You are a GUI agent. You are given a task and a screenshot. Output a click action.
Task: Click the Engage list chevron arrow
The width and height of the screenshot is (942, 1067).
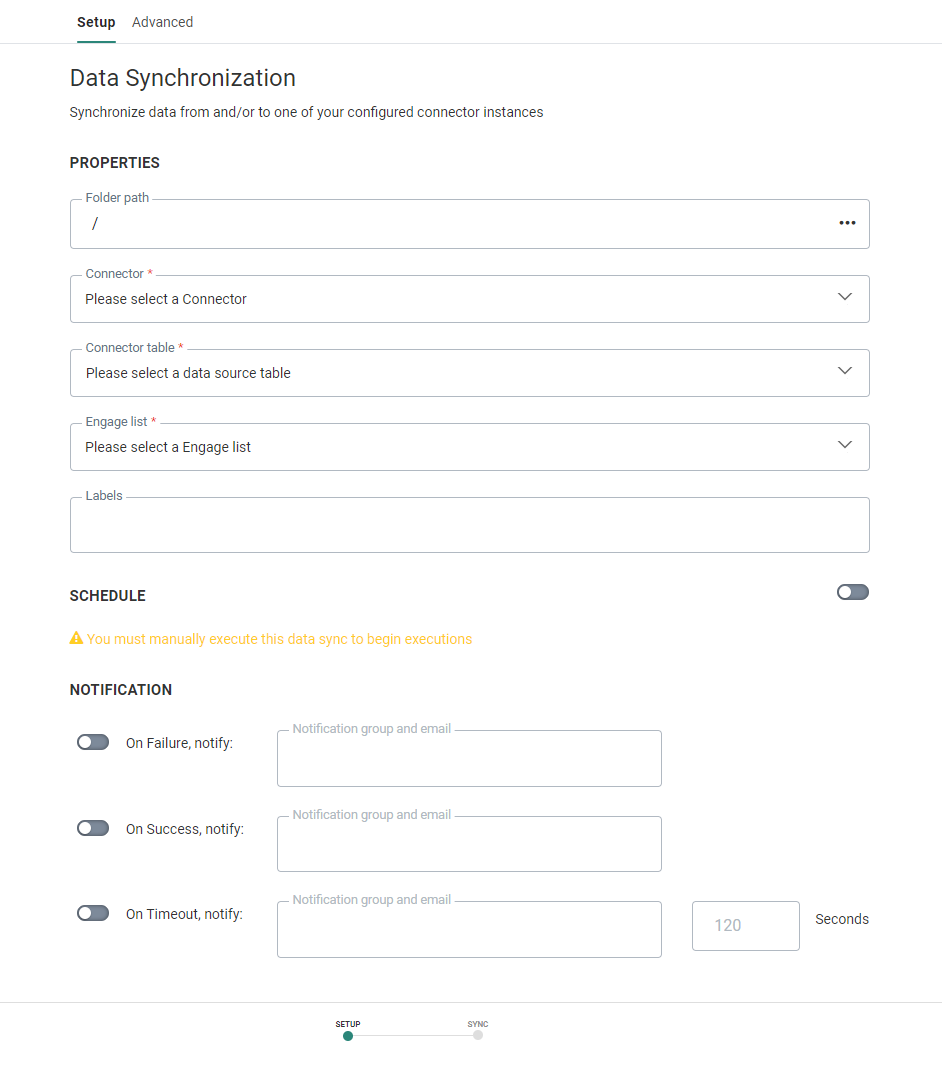[845, 445]
